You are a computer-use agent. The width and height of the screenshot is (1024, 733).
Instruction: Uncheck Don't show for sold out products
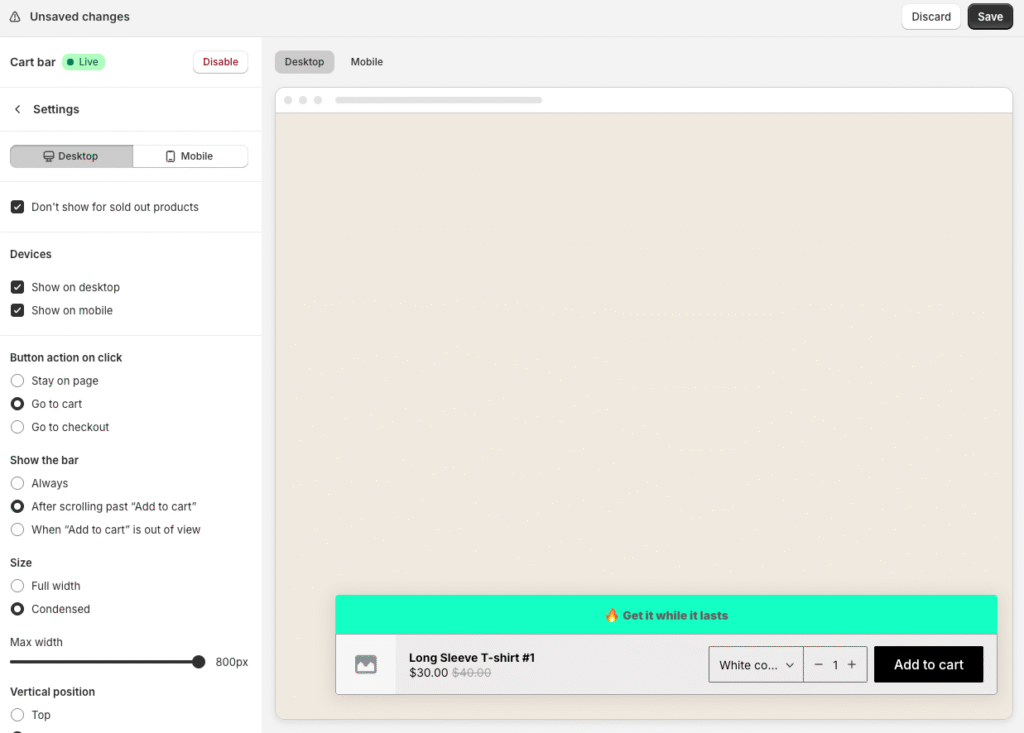(x=17, y=206)
